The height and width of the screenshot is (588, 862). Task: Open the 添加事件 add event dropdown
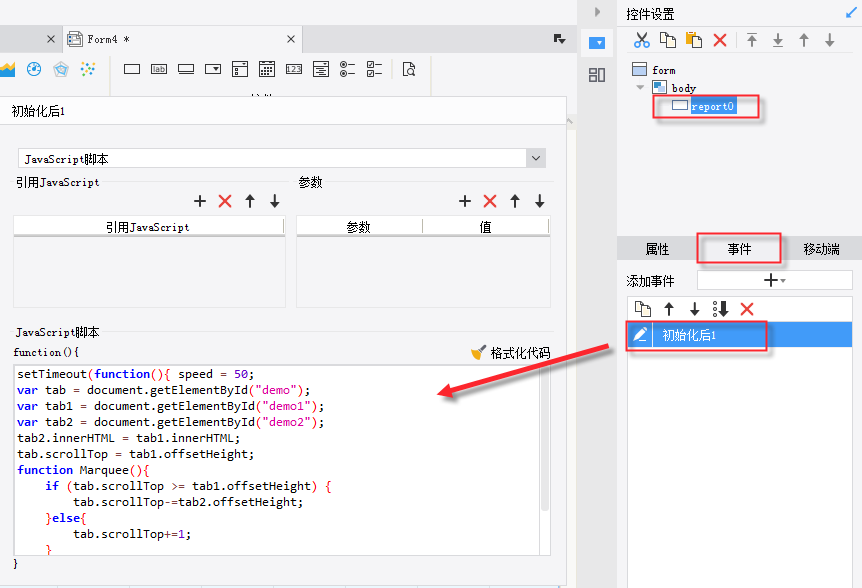(x=775, y=281)
